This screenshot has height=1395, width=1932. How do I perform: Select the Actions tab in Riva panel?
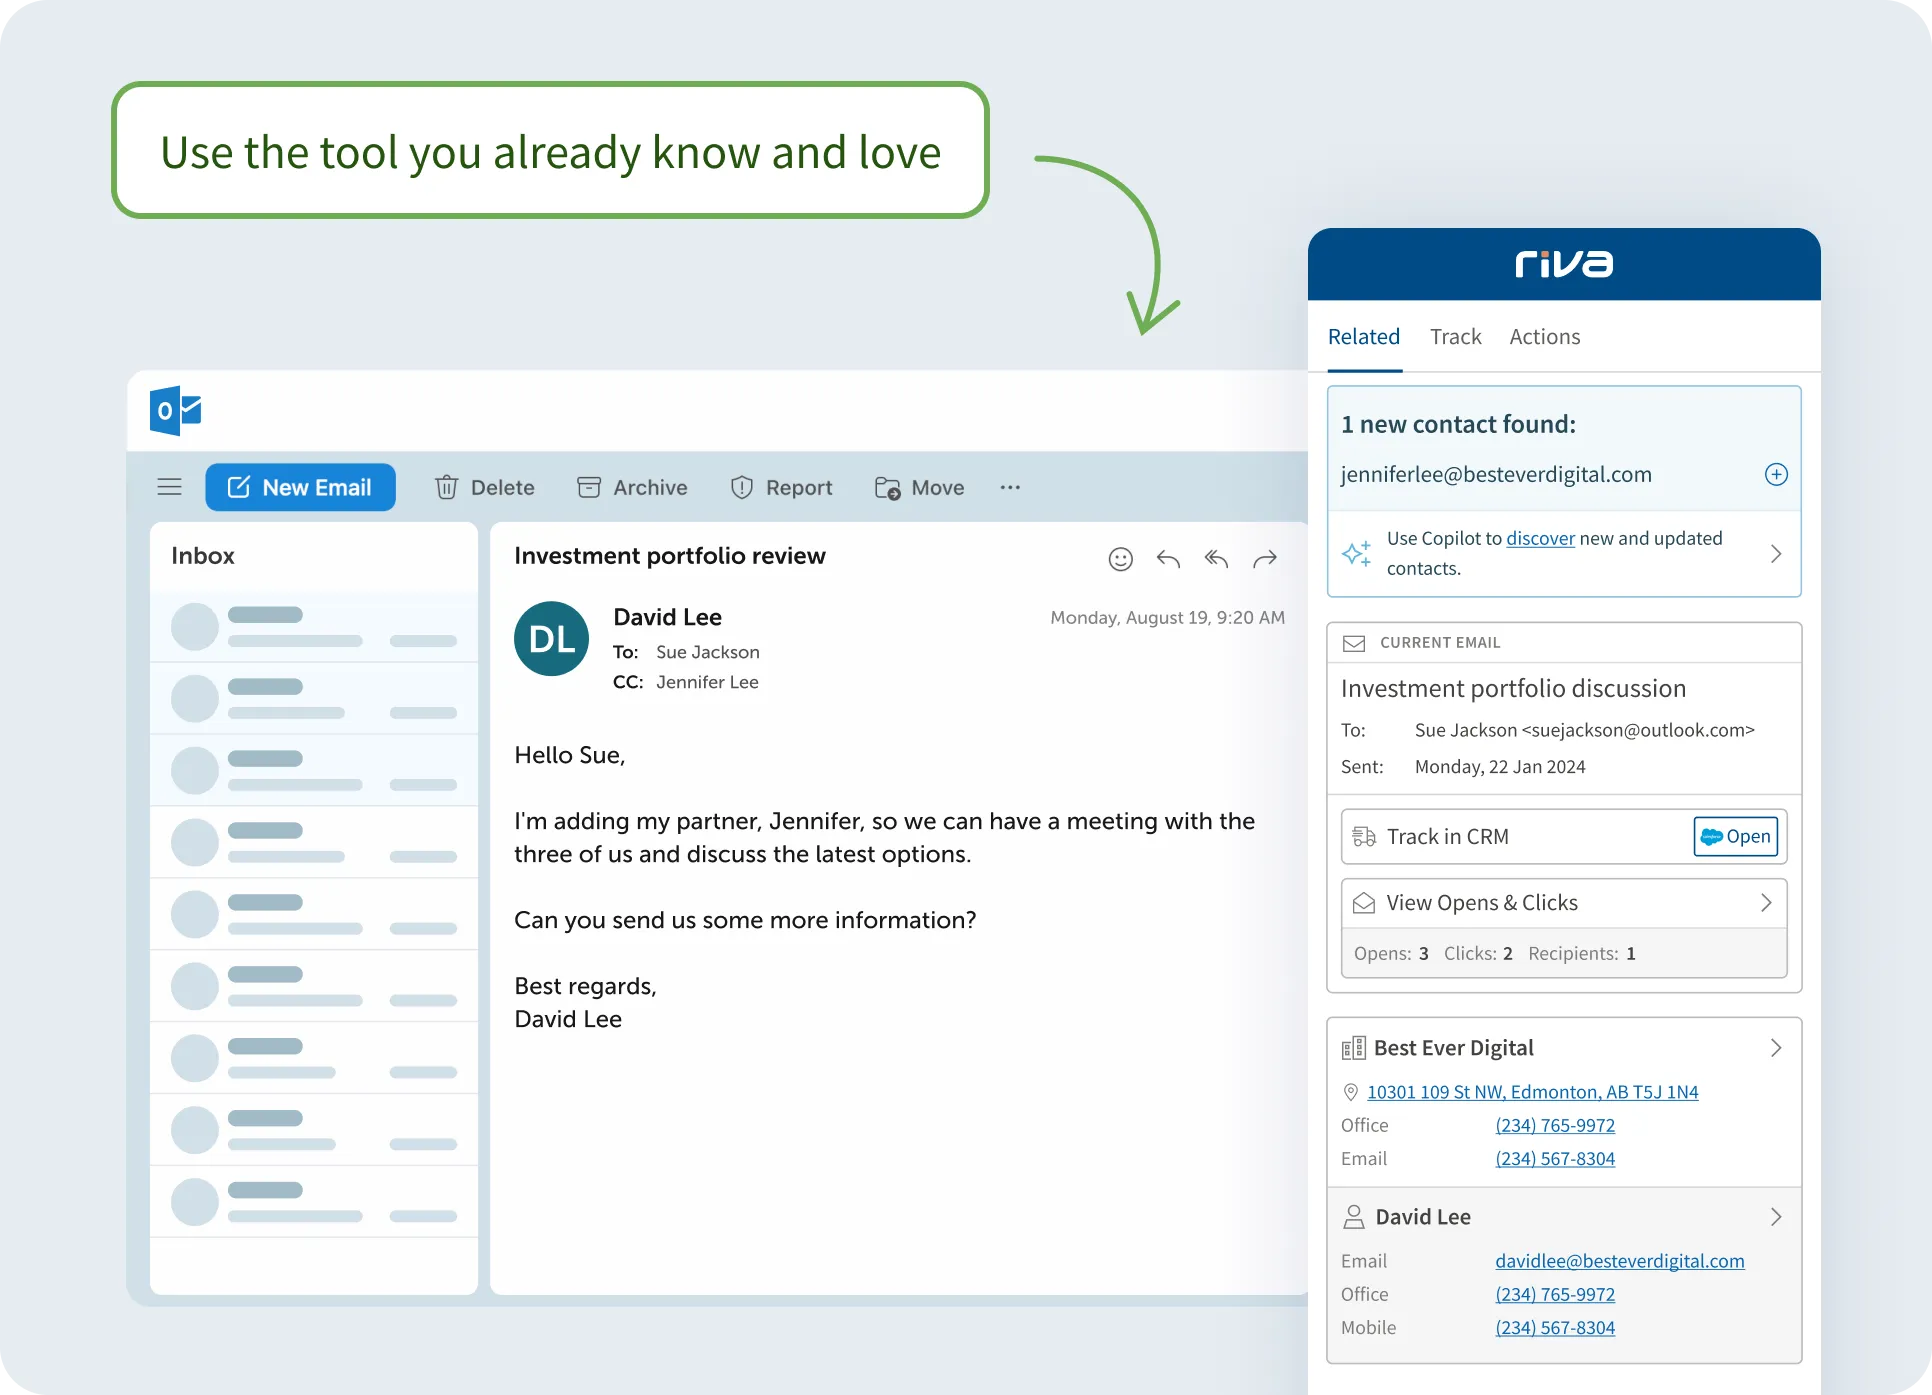(x=1544, y=336)
